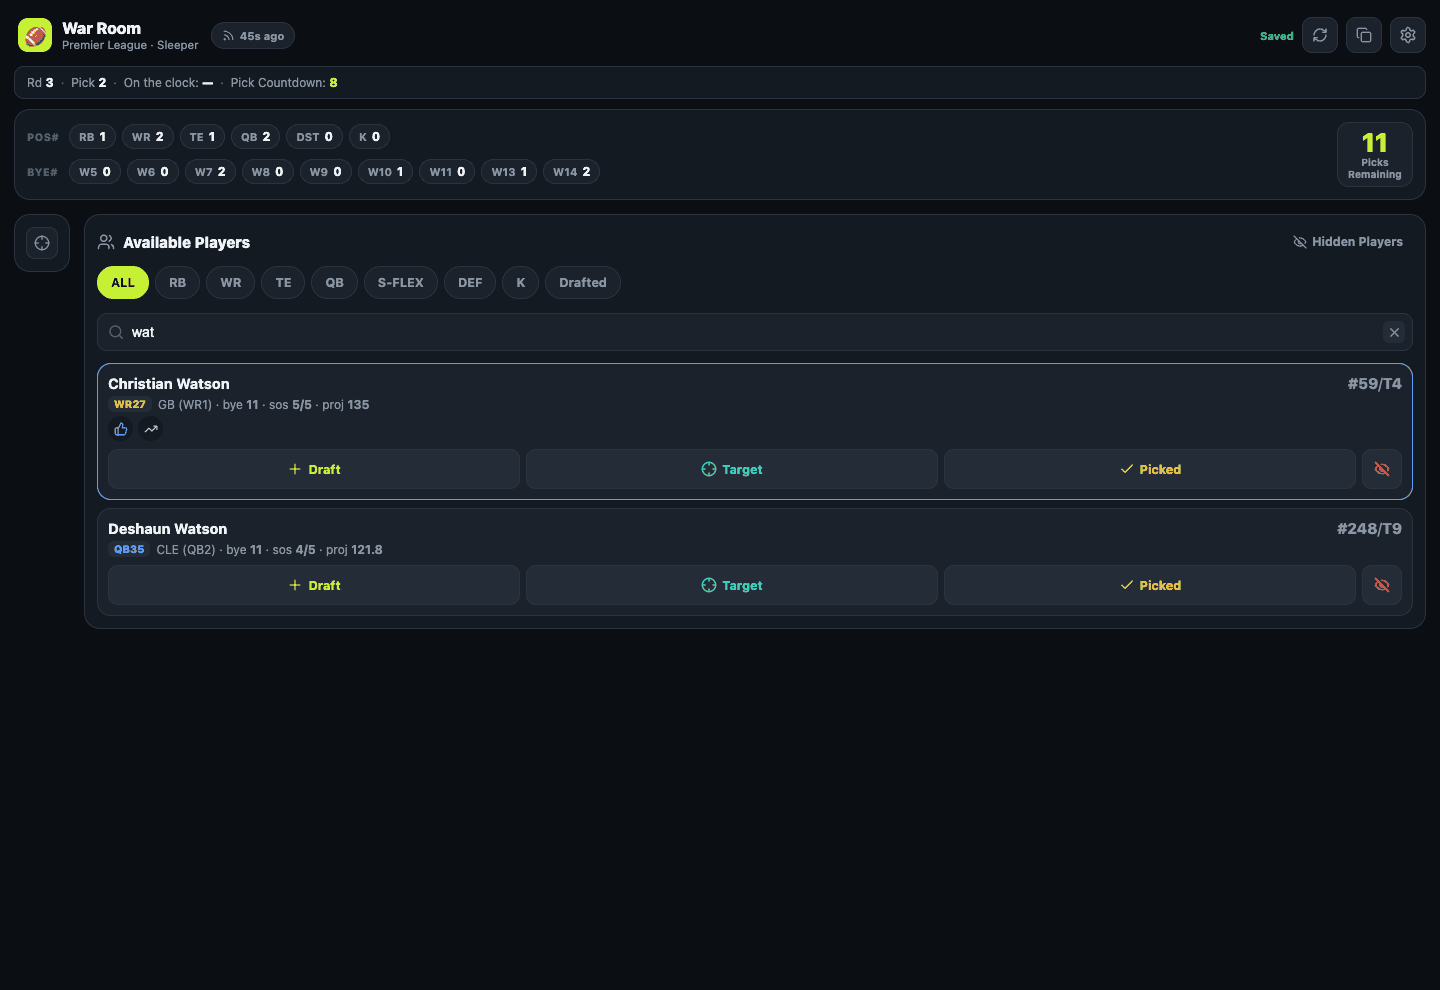The width and height of the screenshot is (1440, 990).
Task: Clear the search field with X icon
Action: 1394,332
